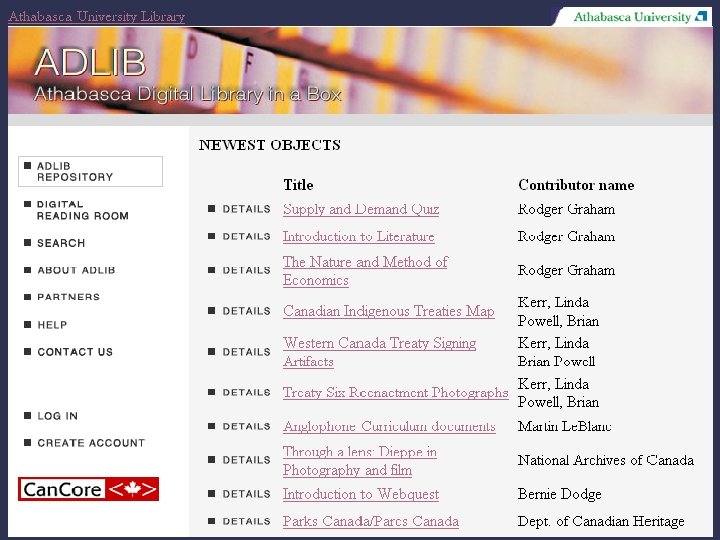Open Treaty Six Reenactment Photographs link
Viewport: 720px width, 540px height.
(x=395, y=393)
